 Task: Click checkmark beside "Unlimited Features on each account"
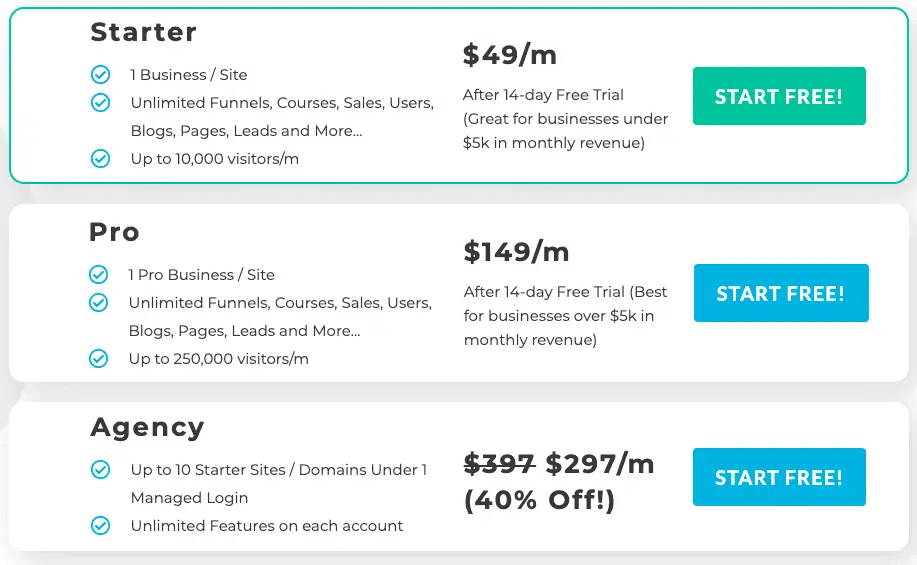[x=100, y=525]
